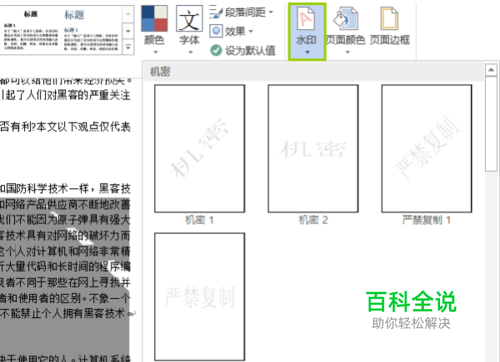Click the 字体 dropdown arrow below label

191,52
